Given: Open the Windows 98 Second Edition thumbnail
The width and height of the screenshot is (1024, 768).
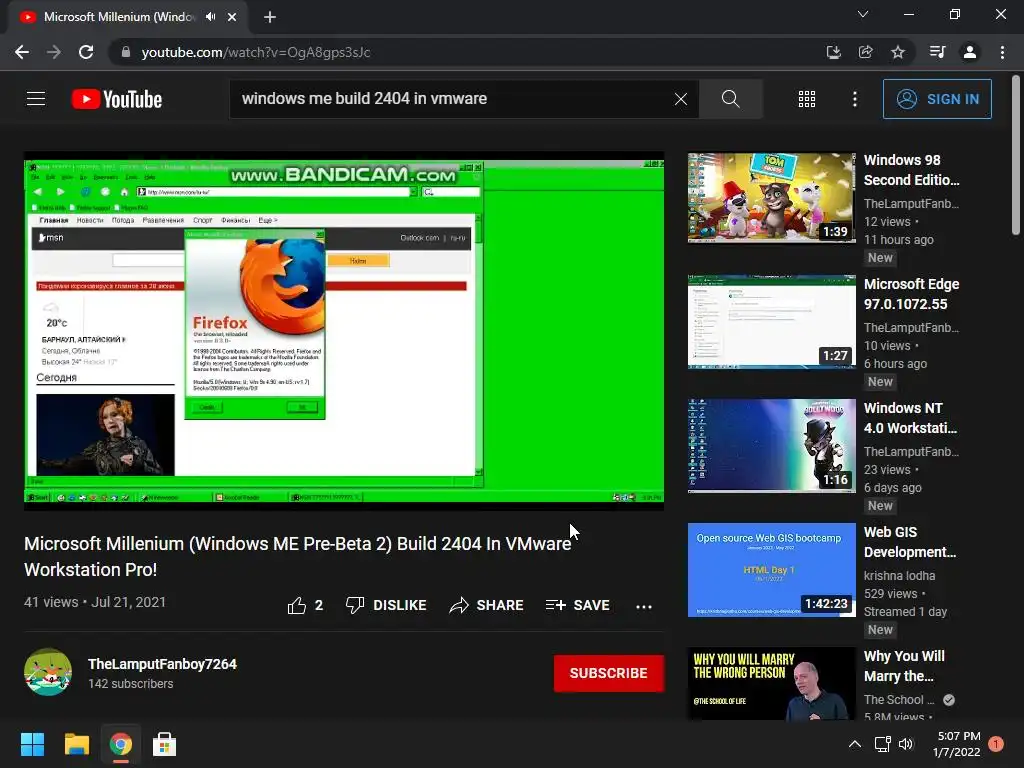Looking at the screenshot, I should click(x=771, y=198).
